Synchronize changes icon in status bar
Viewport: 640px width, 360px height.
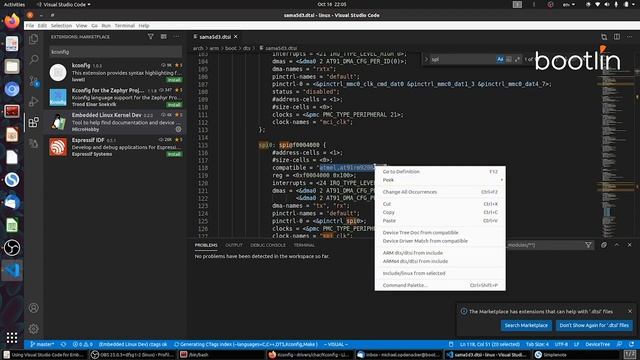63,344
